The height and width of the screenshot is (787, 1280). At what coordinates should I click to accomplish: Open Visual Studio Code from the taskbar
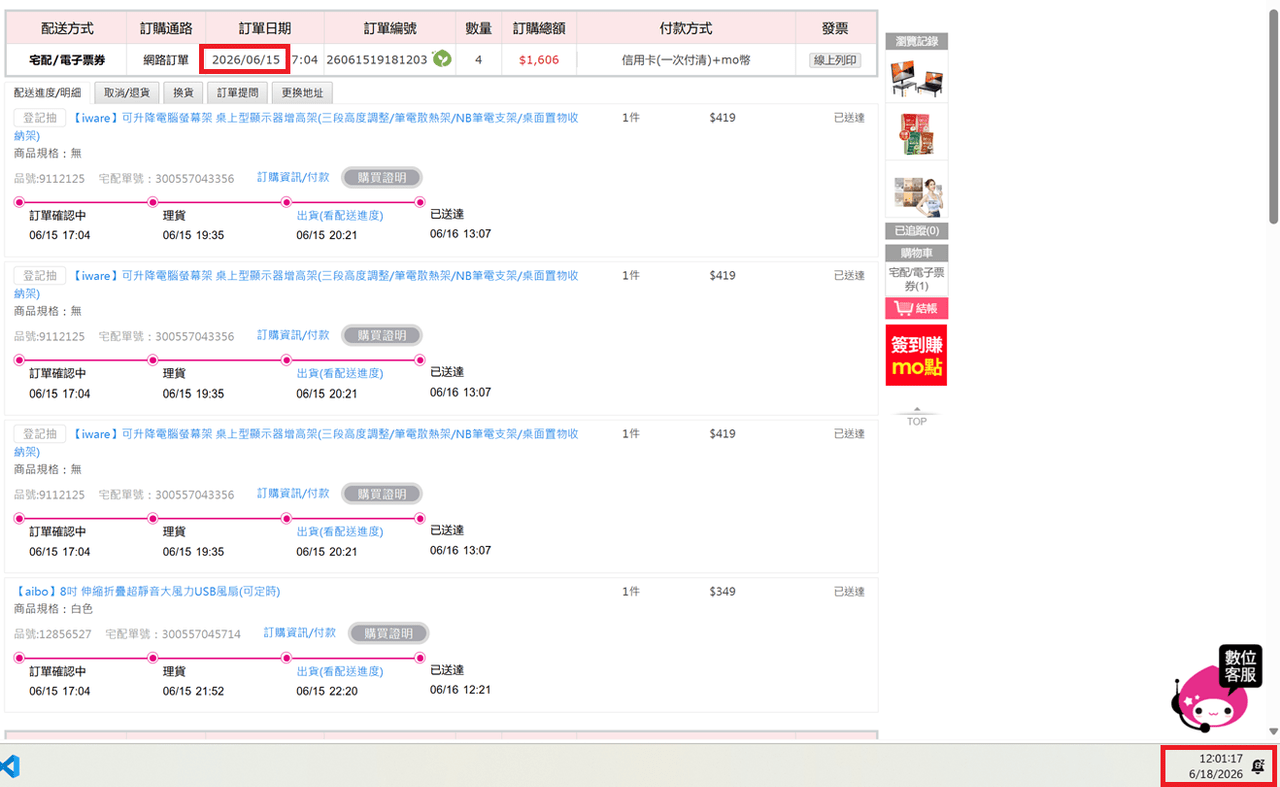pos(9,767)
